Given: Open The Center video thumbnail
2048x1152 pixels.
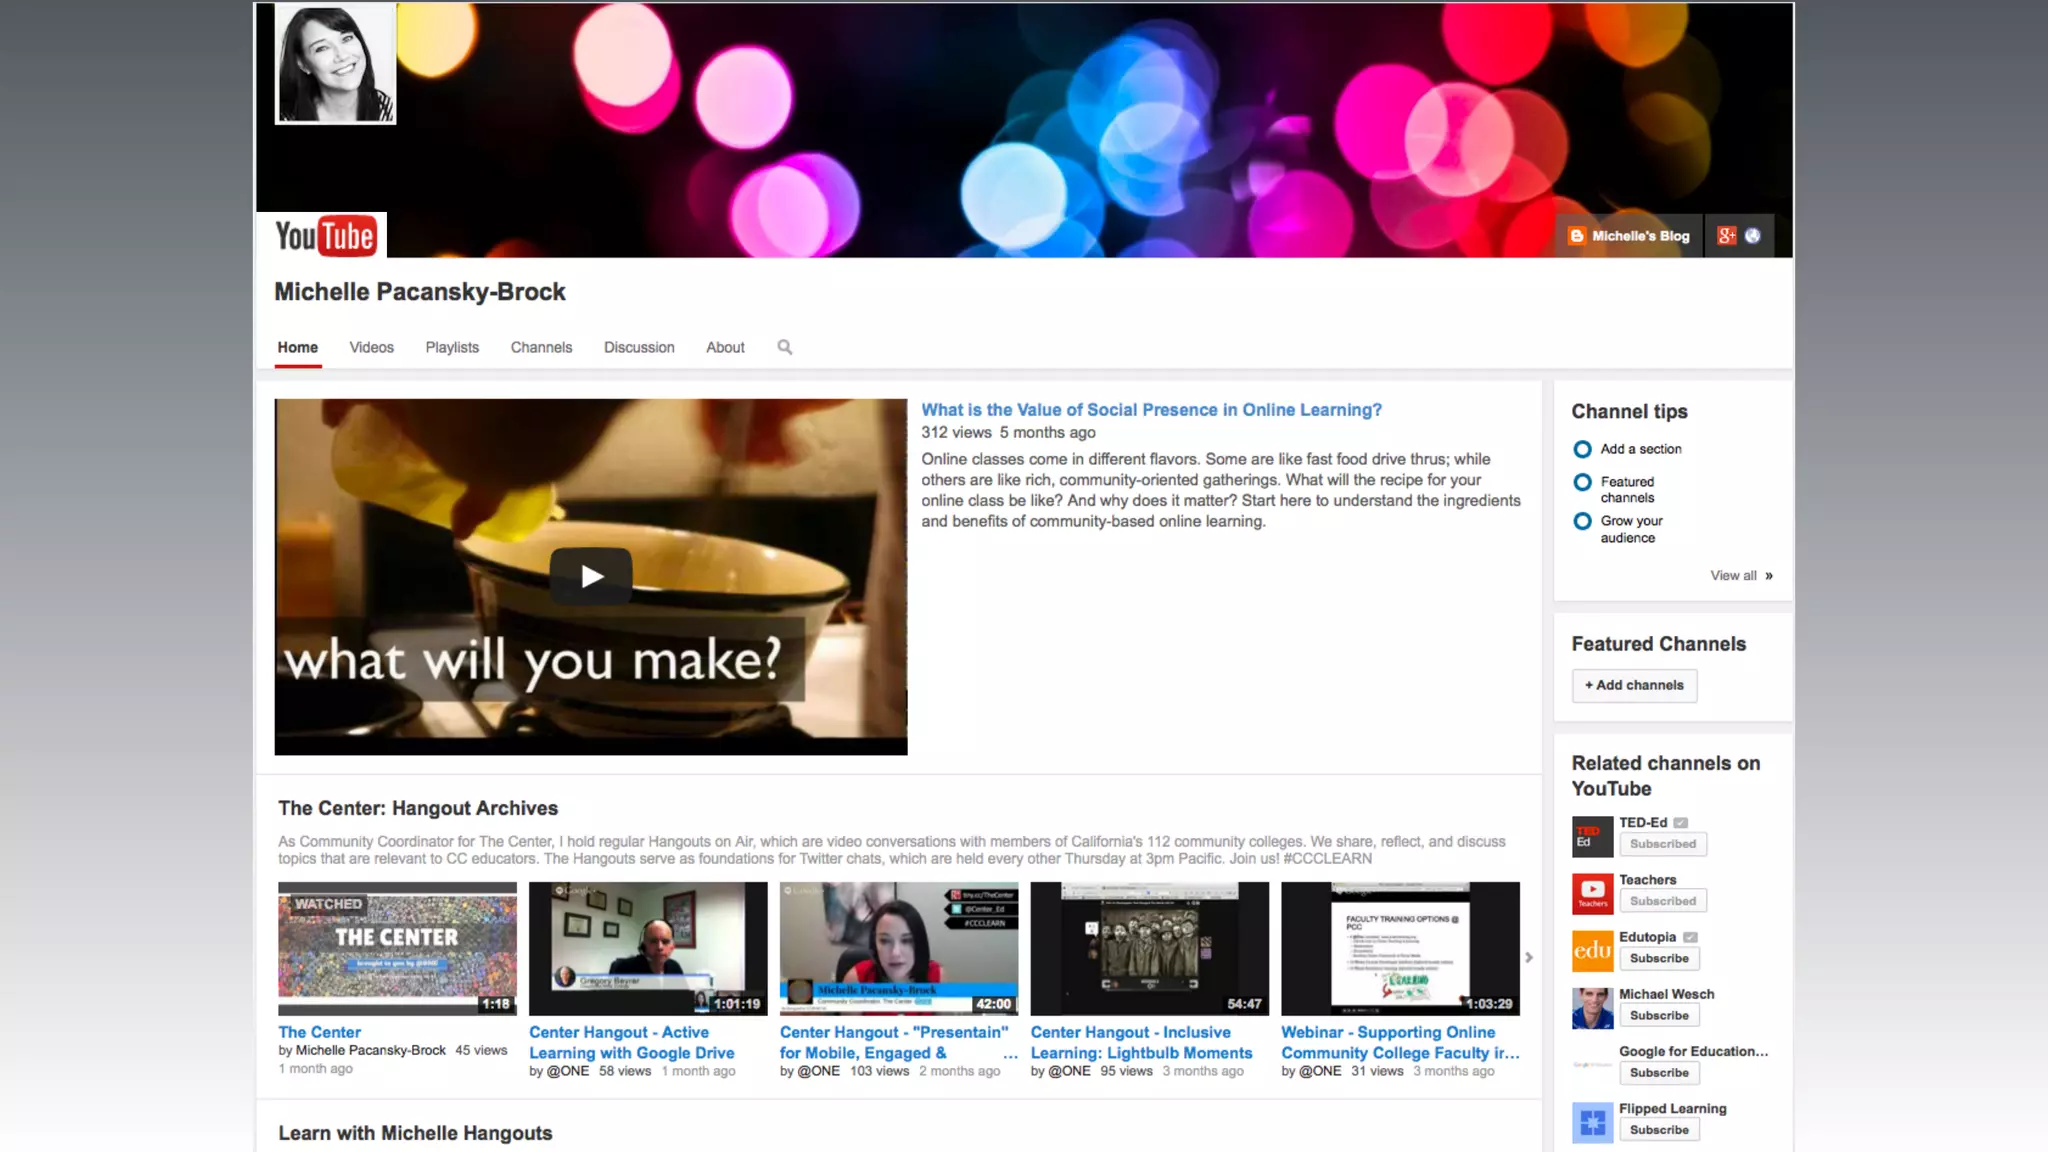Looking at the screenshot, I should pyautogui.click(x=397, y=948).
